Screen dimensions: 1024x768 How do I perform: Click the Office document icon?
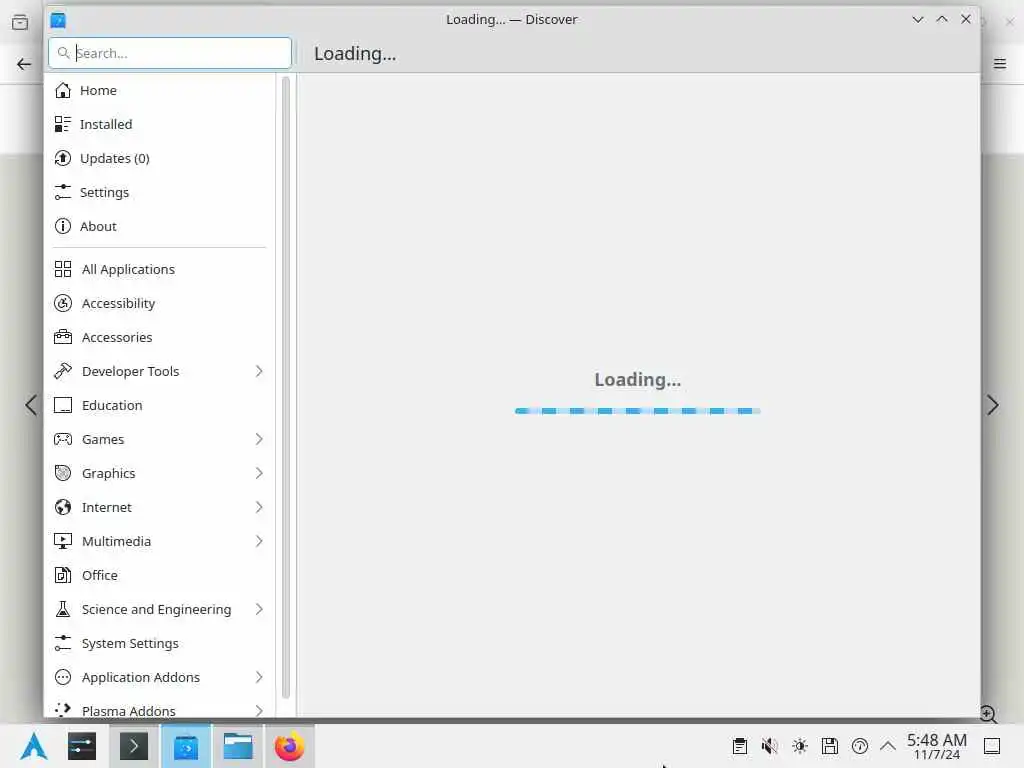[63, 575]
